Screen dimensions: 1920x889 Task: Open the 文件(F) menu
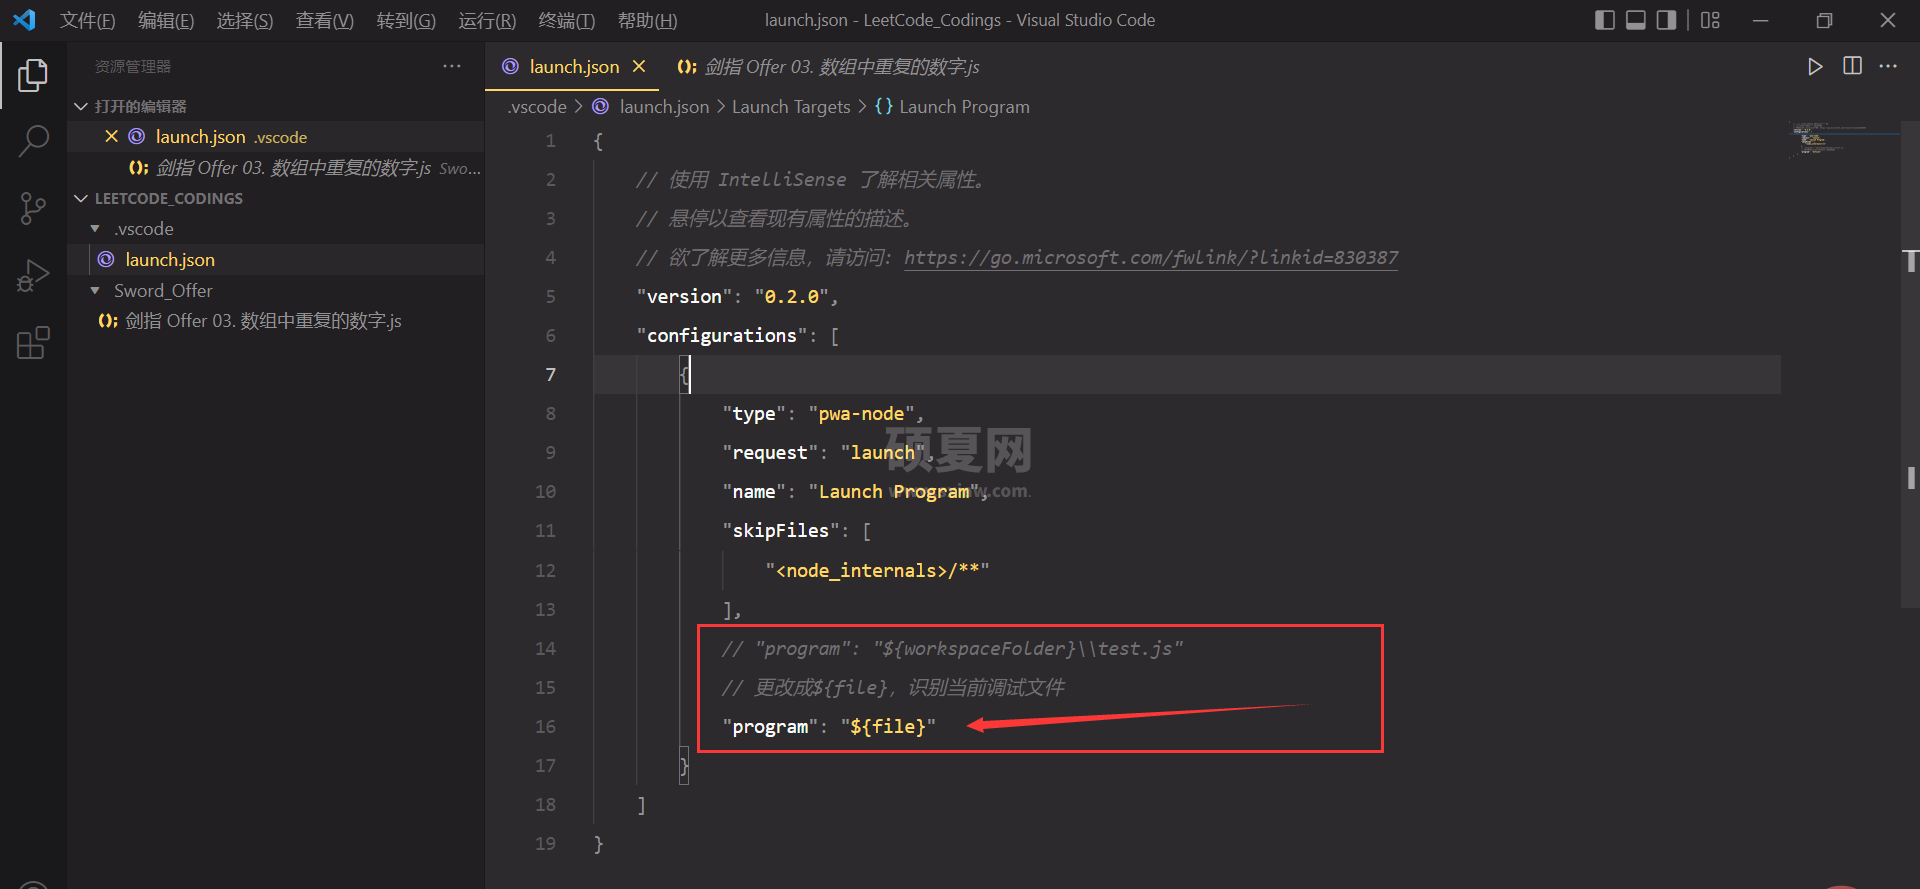point(88,20)
